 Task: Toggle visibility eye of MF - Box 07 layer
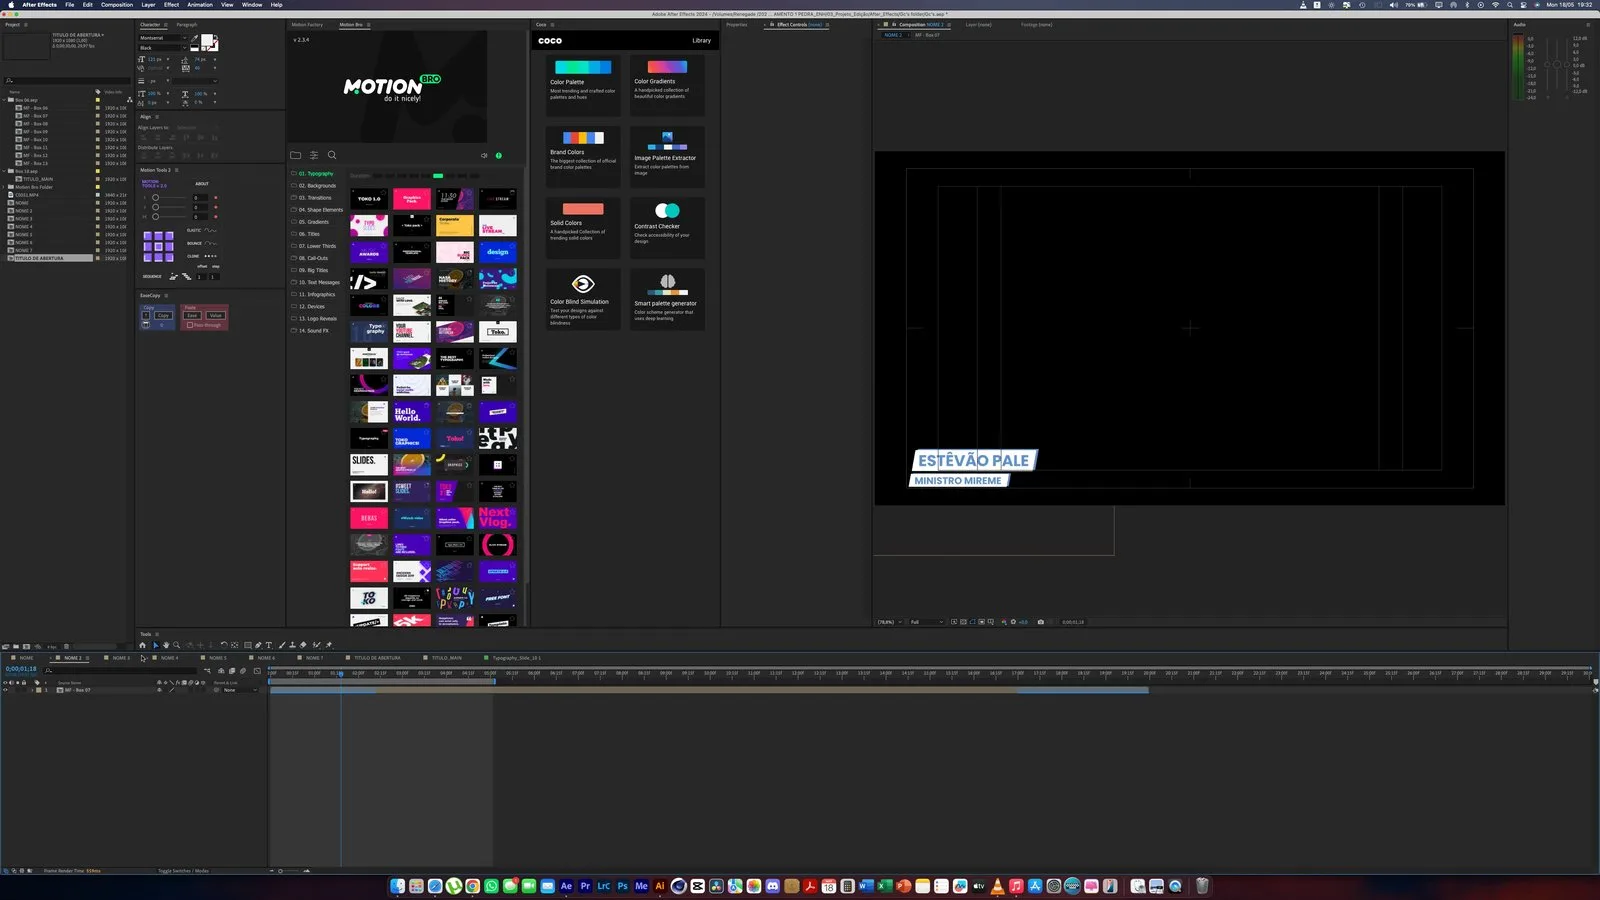[6, 690]
